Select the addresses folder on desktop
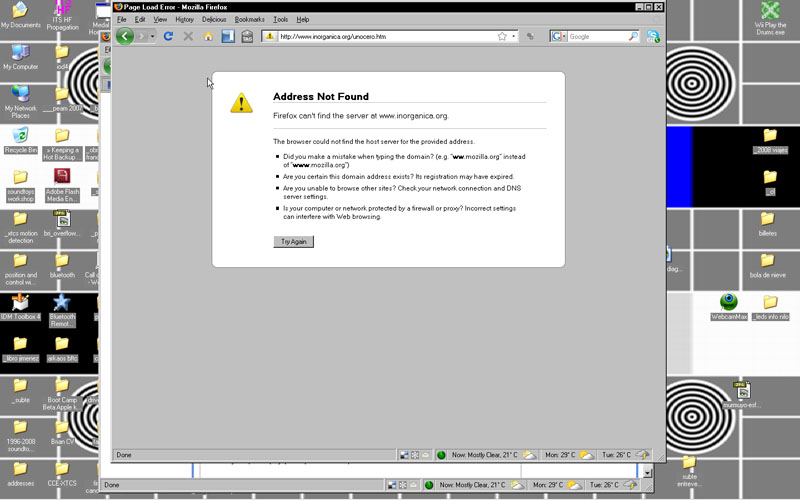Image resolution: width=800 pixels, height=500 pixels. 20,474
